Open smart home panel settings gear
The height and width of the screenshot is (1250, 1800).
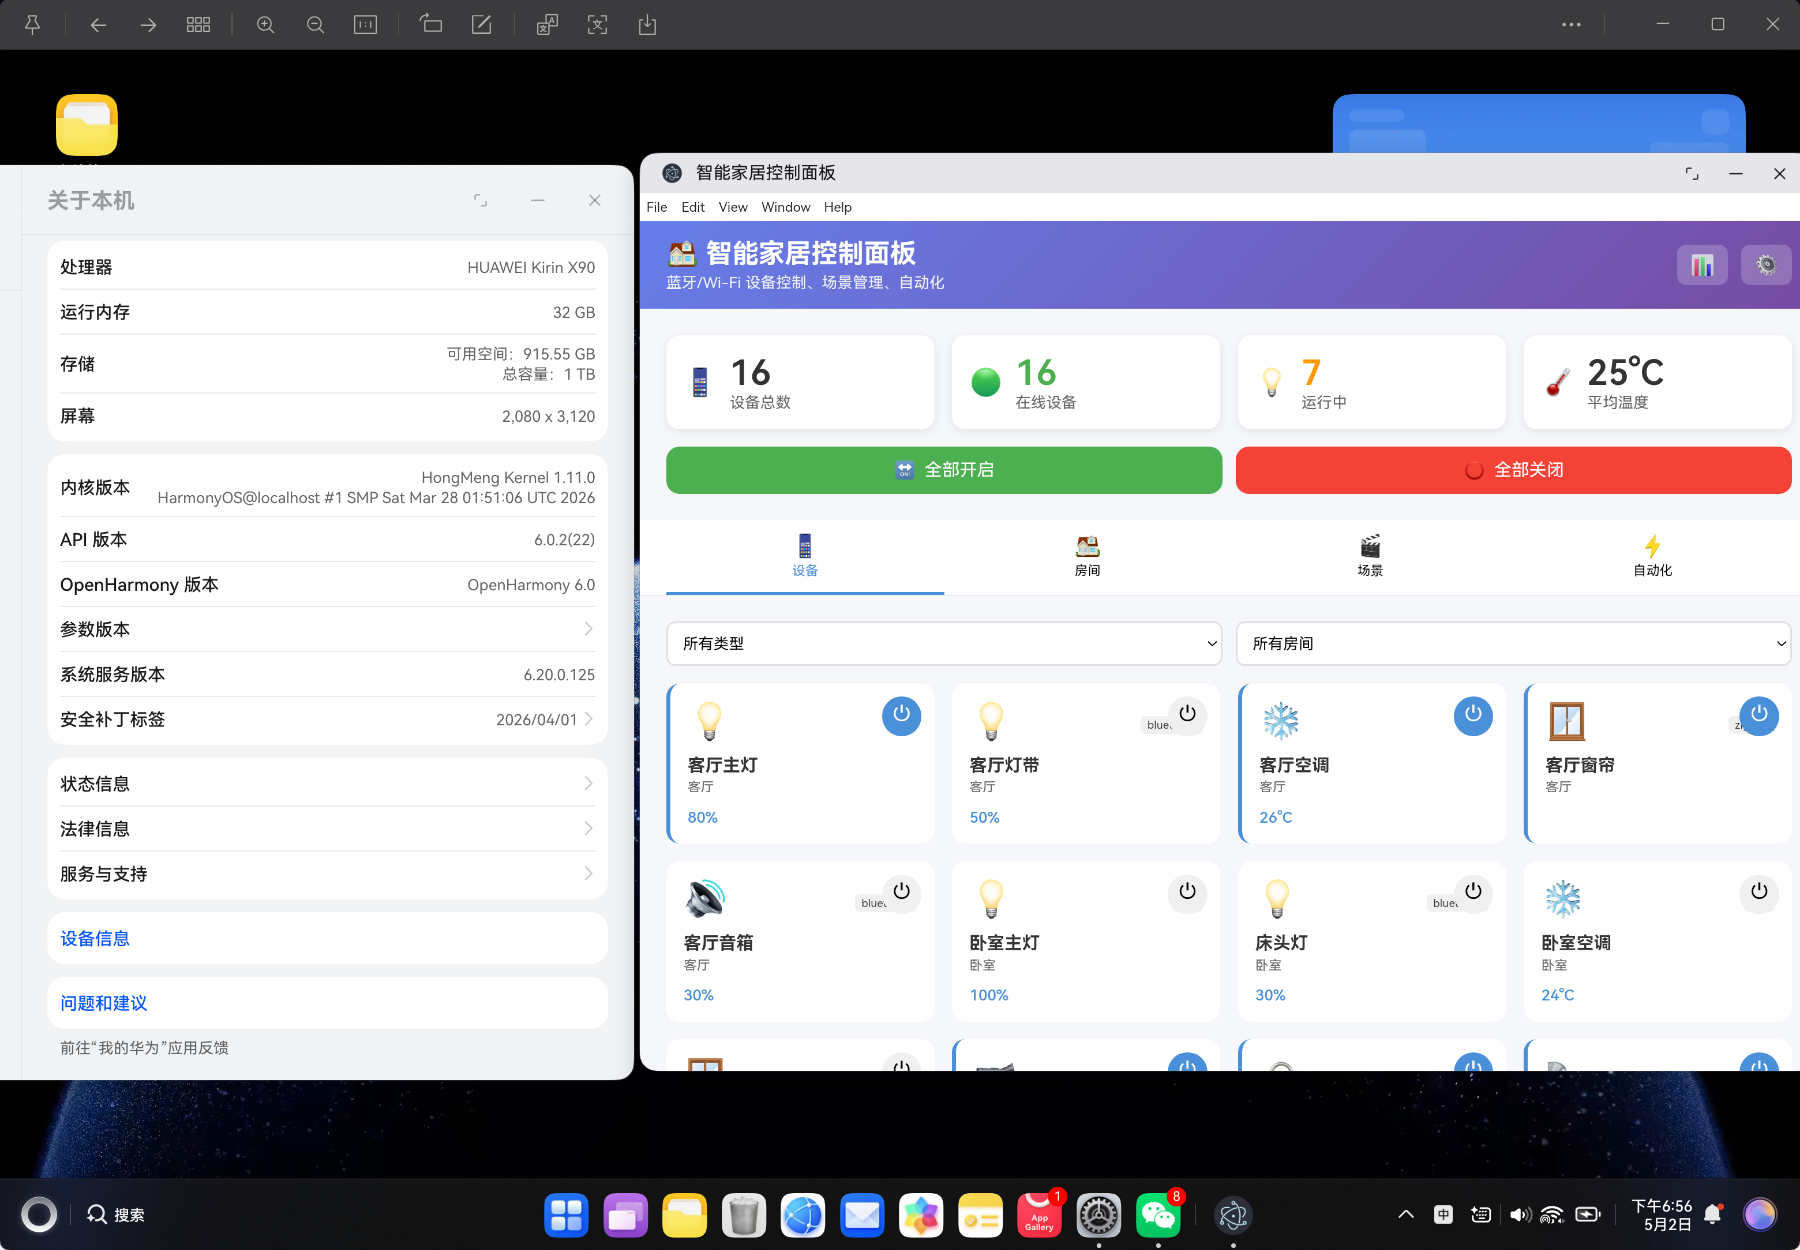pos(1766,265)
